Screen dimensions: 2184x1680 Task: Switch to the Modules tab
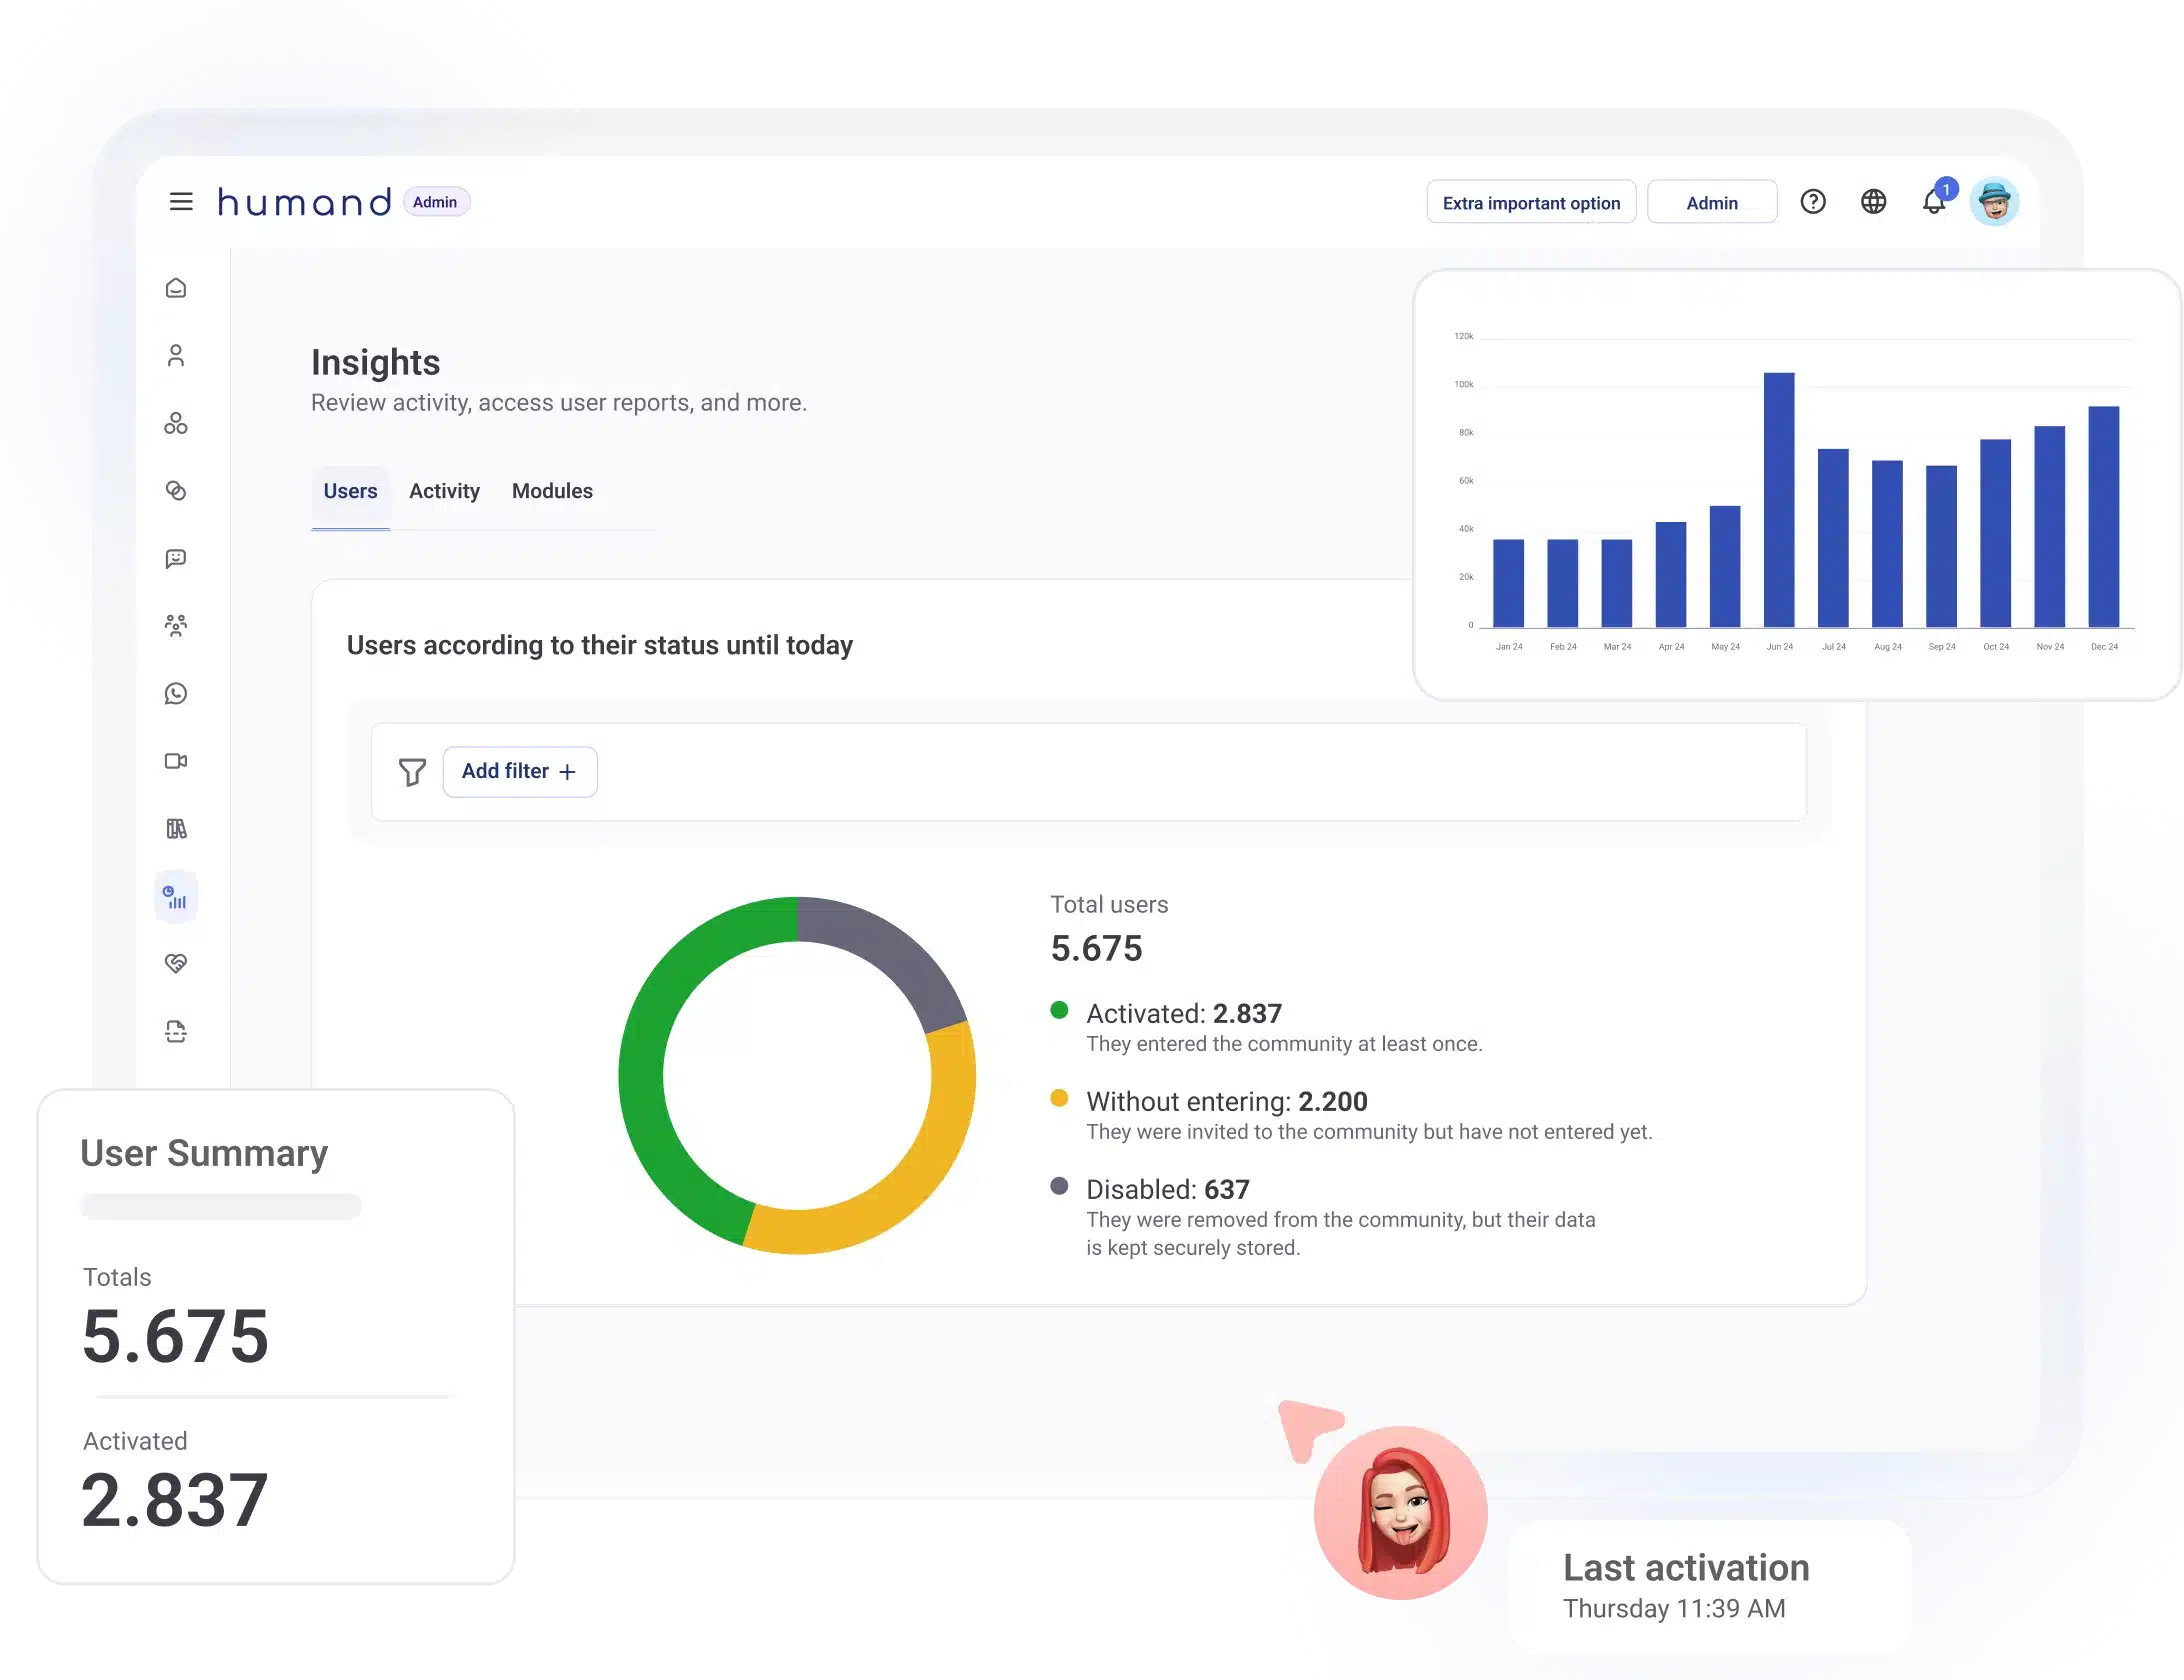pyautogui.click(x=551, y=491)
